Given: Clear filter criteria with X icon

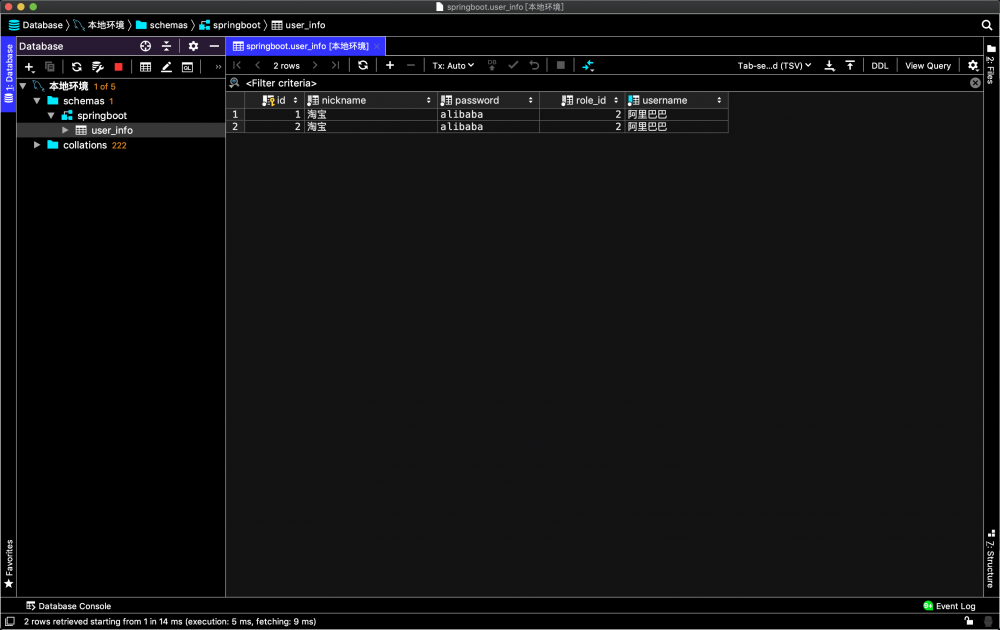Looking at the screenshot, I should 975,83.
